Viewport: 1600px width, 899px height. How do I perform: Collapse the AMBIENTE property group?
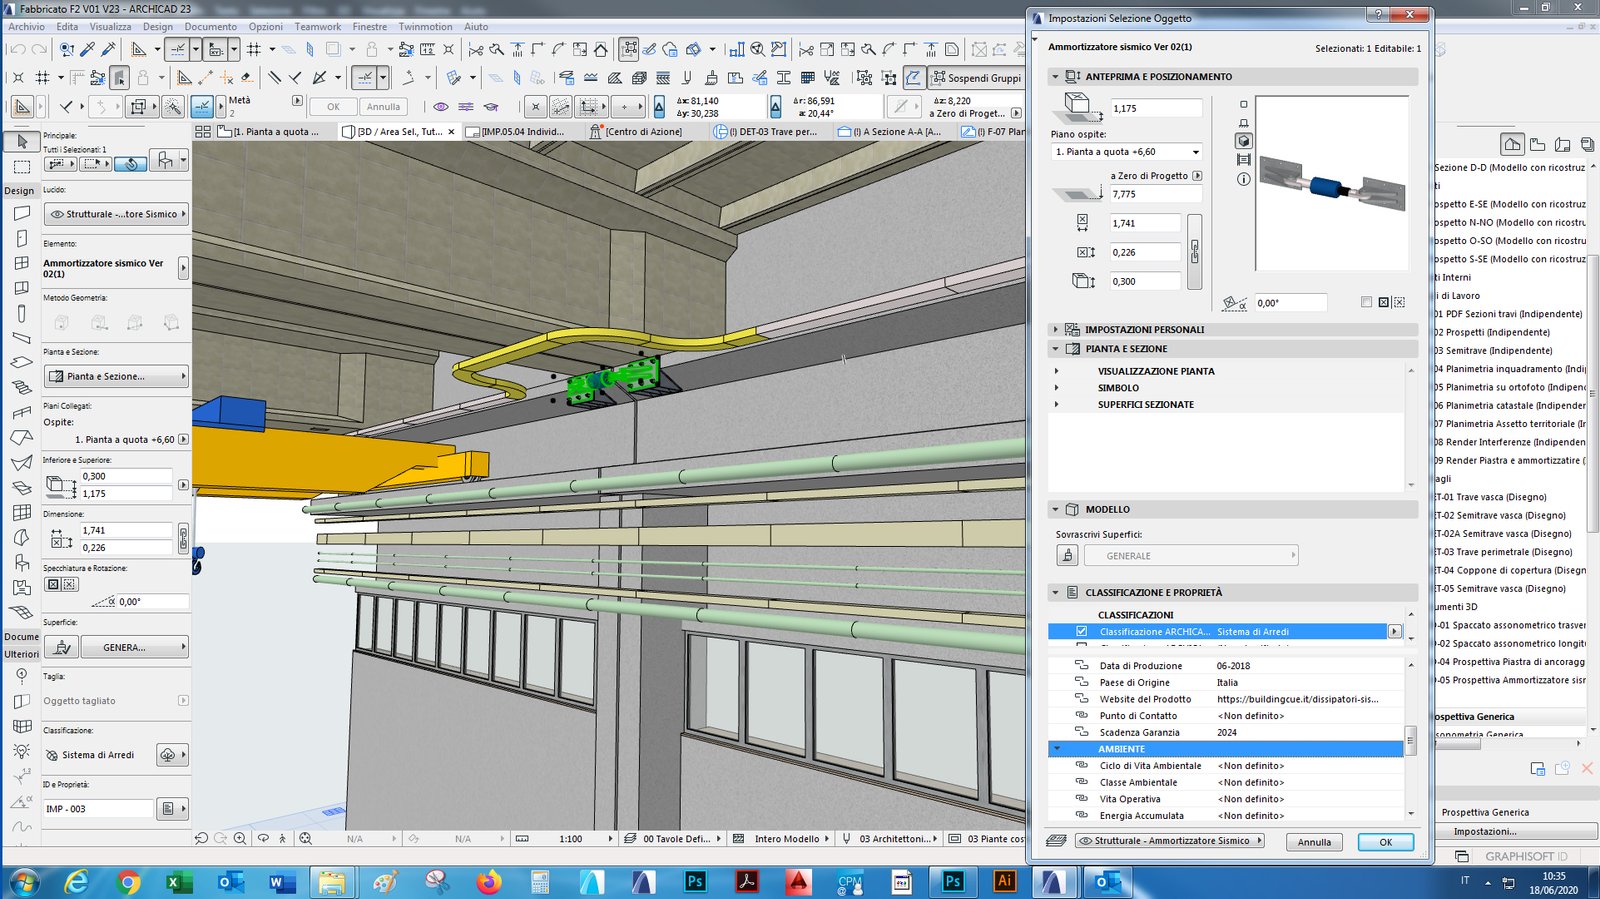1057,749
